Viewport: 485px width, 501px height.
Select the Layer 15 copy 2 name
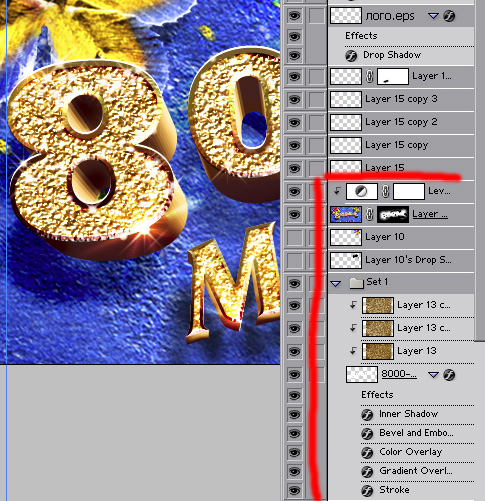tap(401, 122)
